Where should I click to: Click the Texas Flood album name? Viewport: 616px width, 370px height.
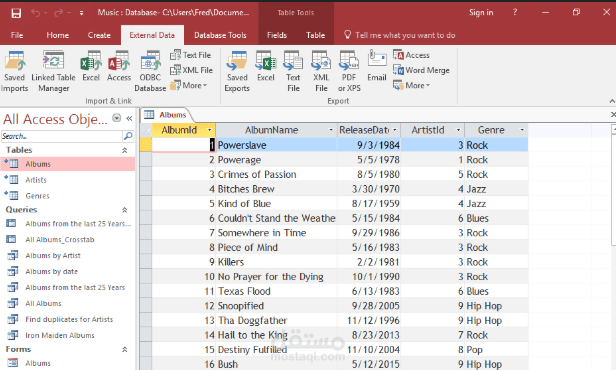coord(244,291)
